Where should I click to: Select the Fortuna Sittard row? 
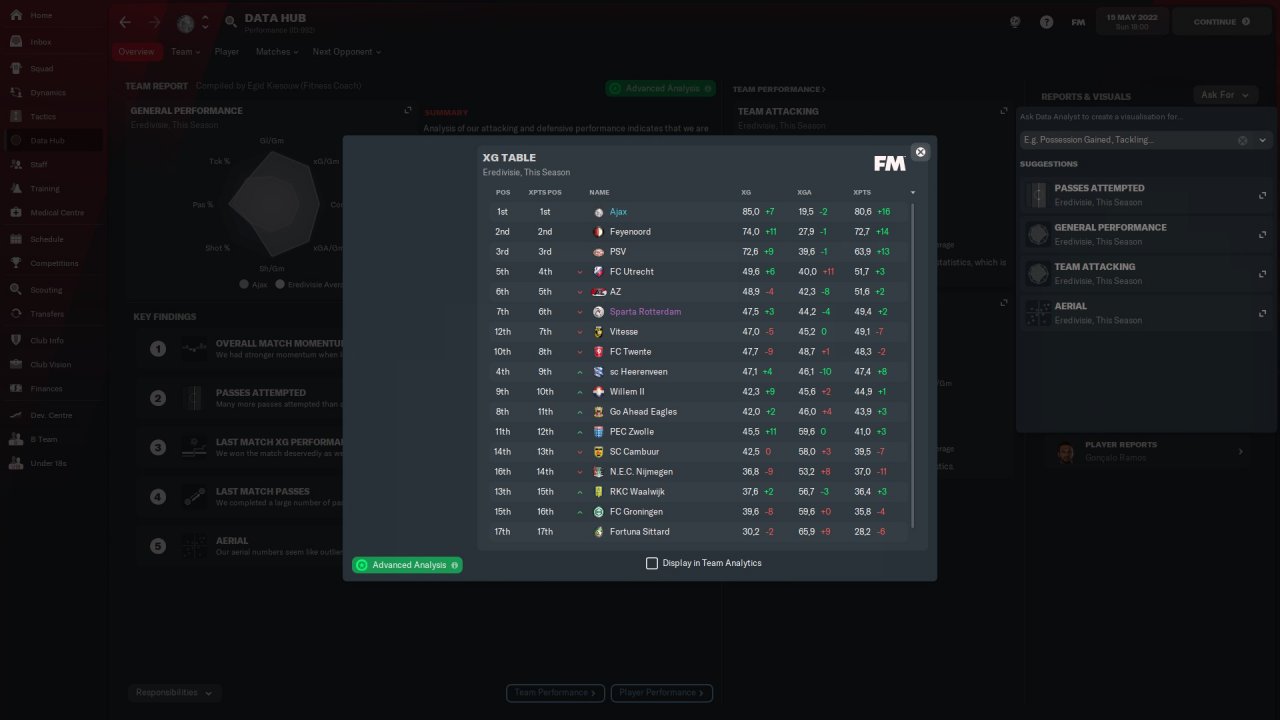699,532
